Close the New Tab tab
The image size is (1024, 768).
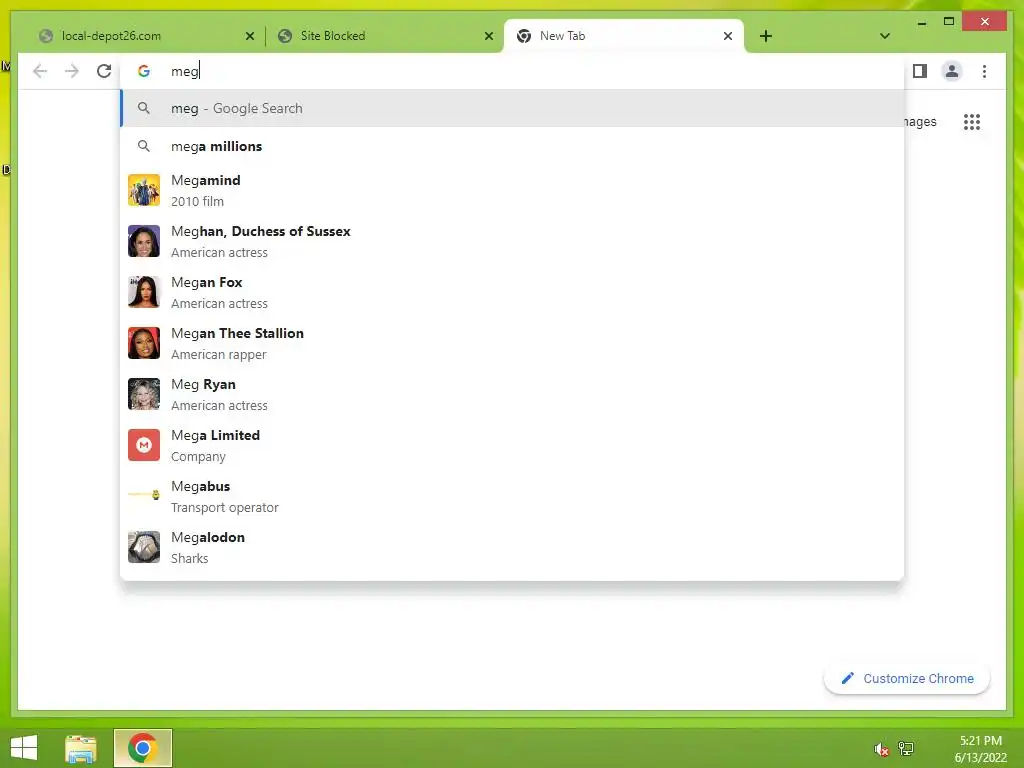click(728, 36)
